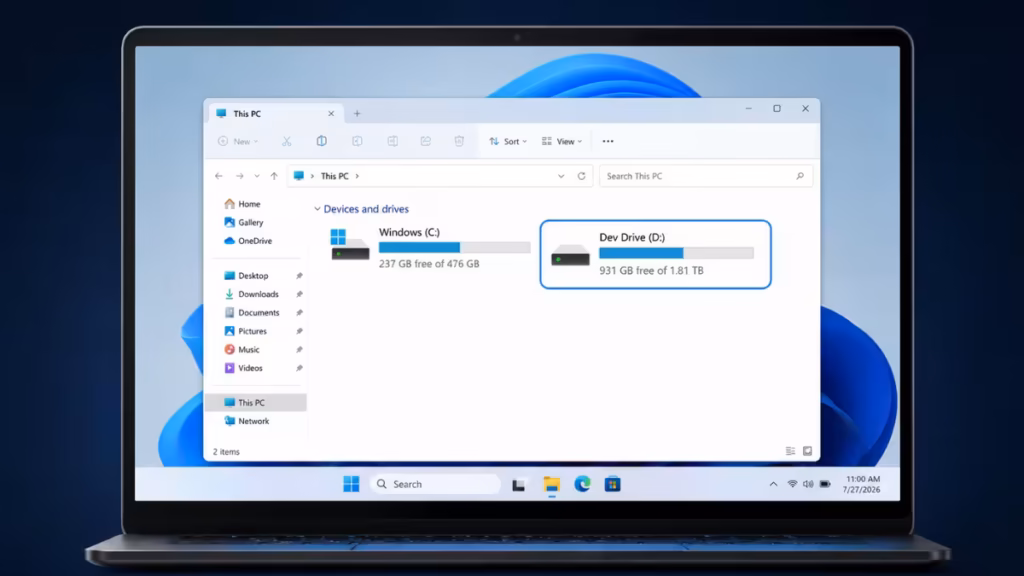Image resolution: width=1024 pixels, height=576 pixels.
Task: Open the Sort dropdown
Action: pos(508,141)
